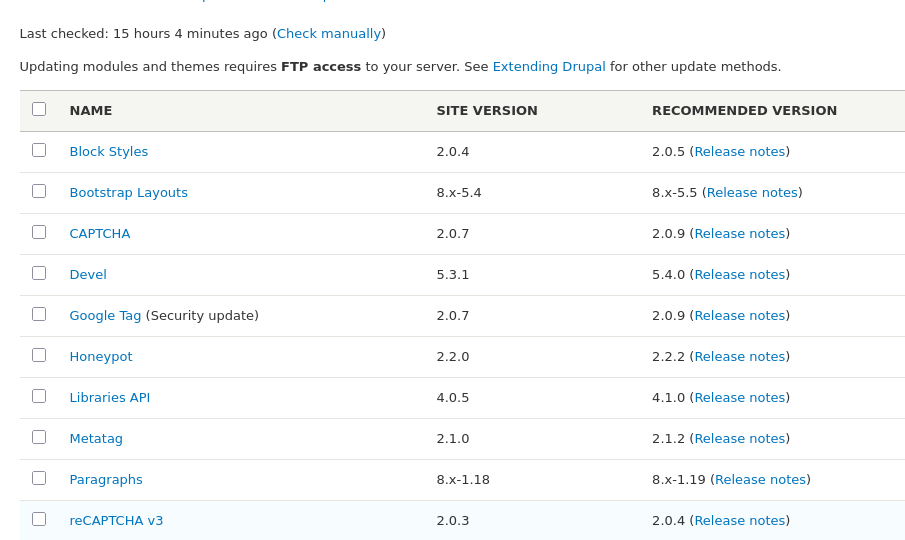
Task: View Release notes for Devel 5.4.0
Action: click(739, 274)
